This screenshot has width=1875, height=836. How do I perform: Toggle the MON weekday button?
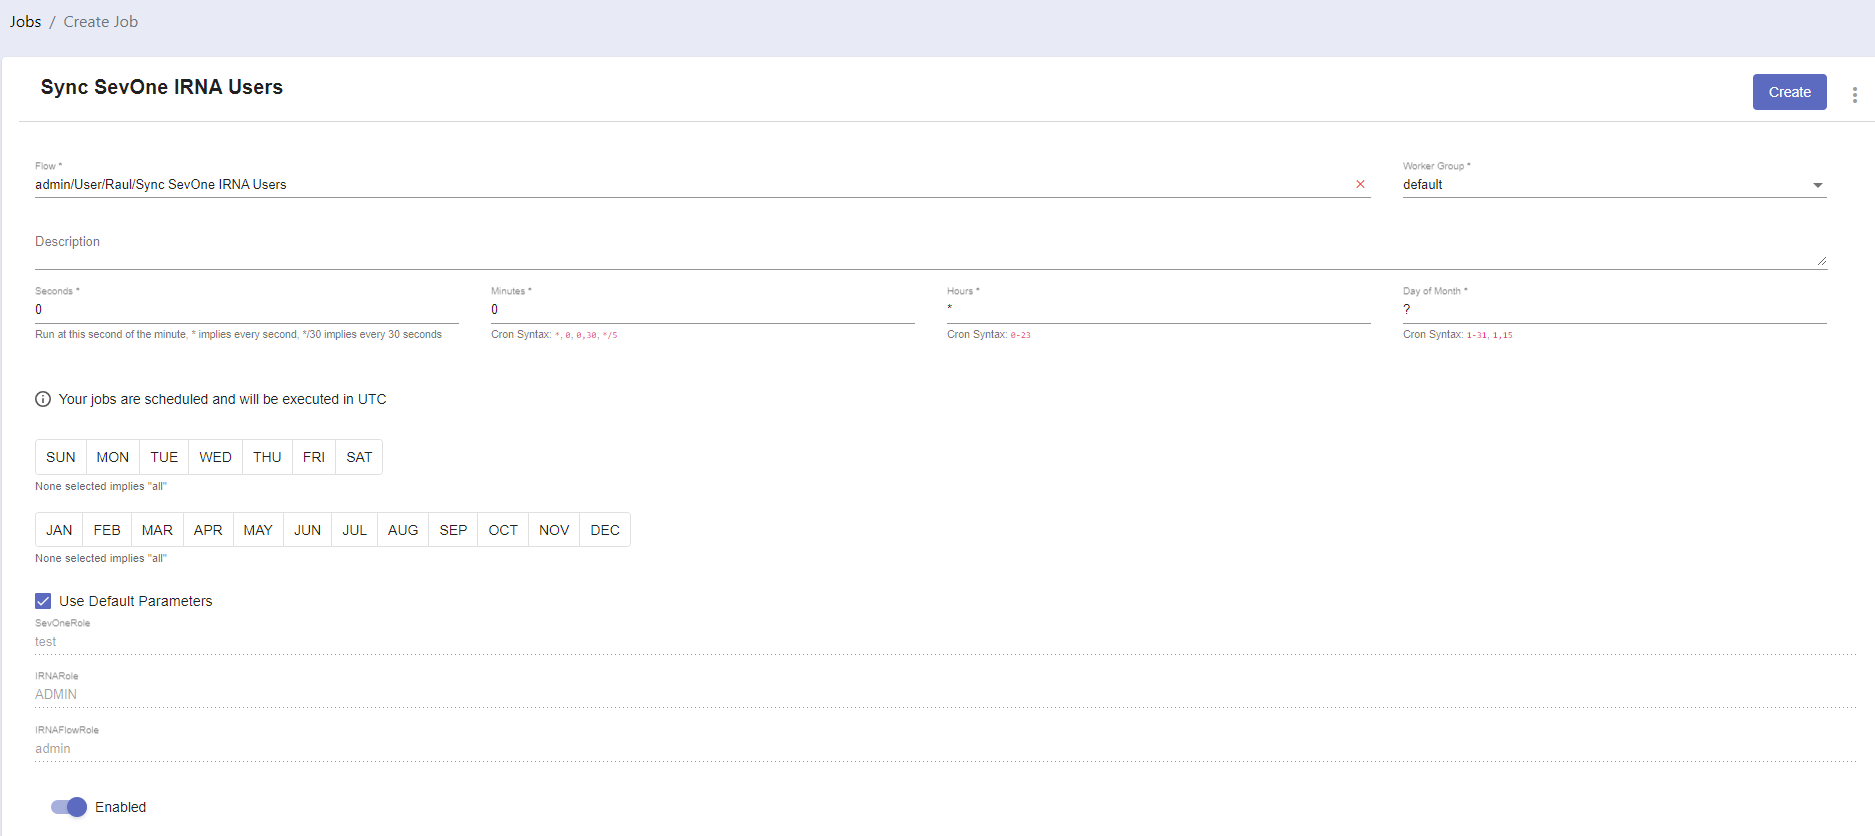[x=113, y=457]
